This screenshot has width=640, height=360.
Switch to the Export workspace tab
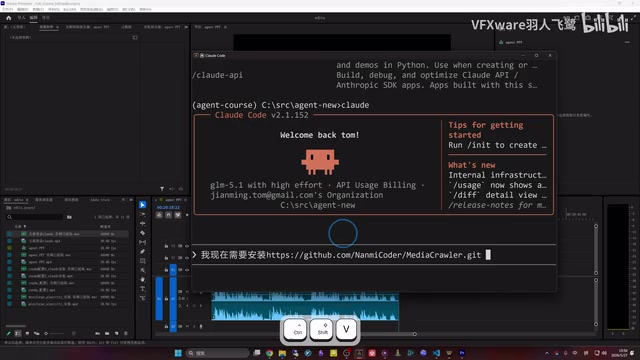[x=46, y=18]
